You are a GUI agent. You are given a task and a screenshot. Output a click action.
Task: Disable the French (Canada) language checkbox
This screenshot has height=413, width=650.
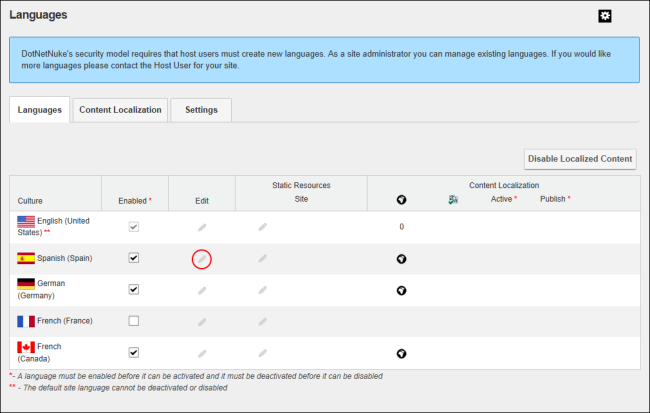tap(133, 352)
